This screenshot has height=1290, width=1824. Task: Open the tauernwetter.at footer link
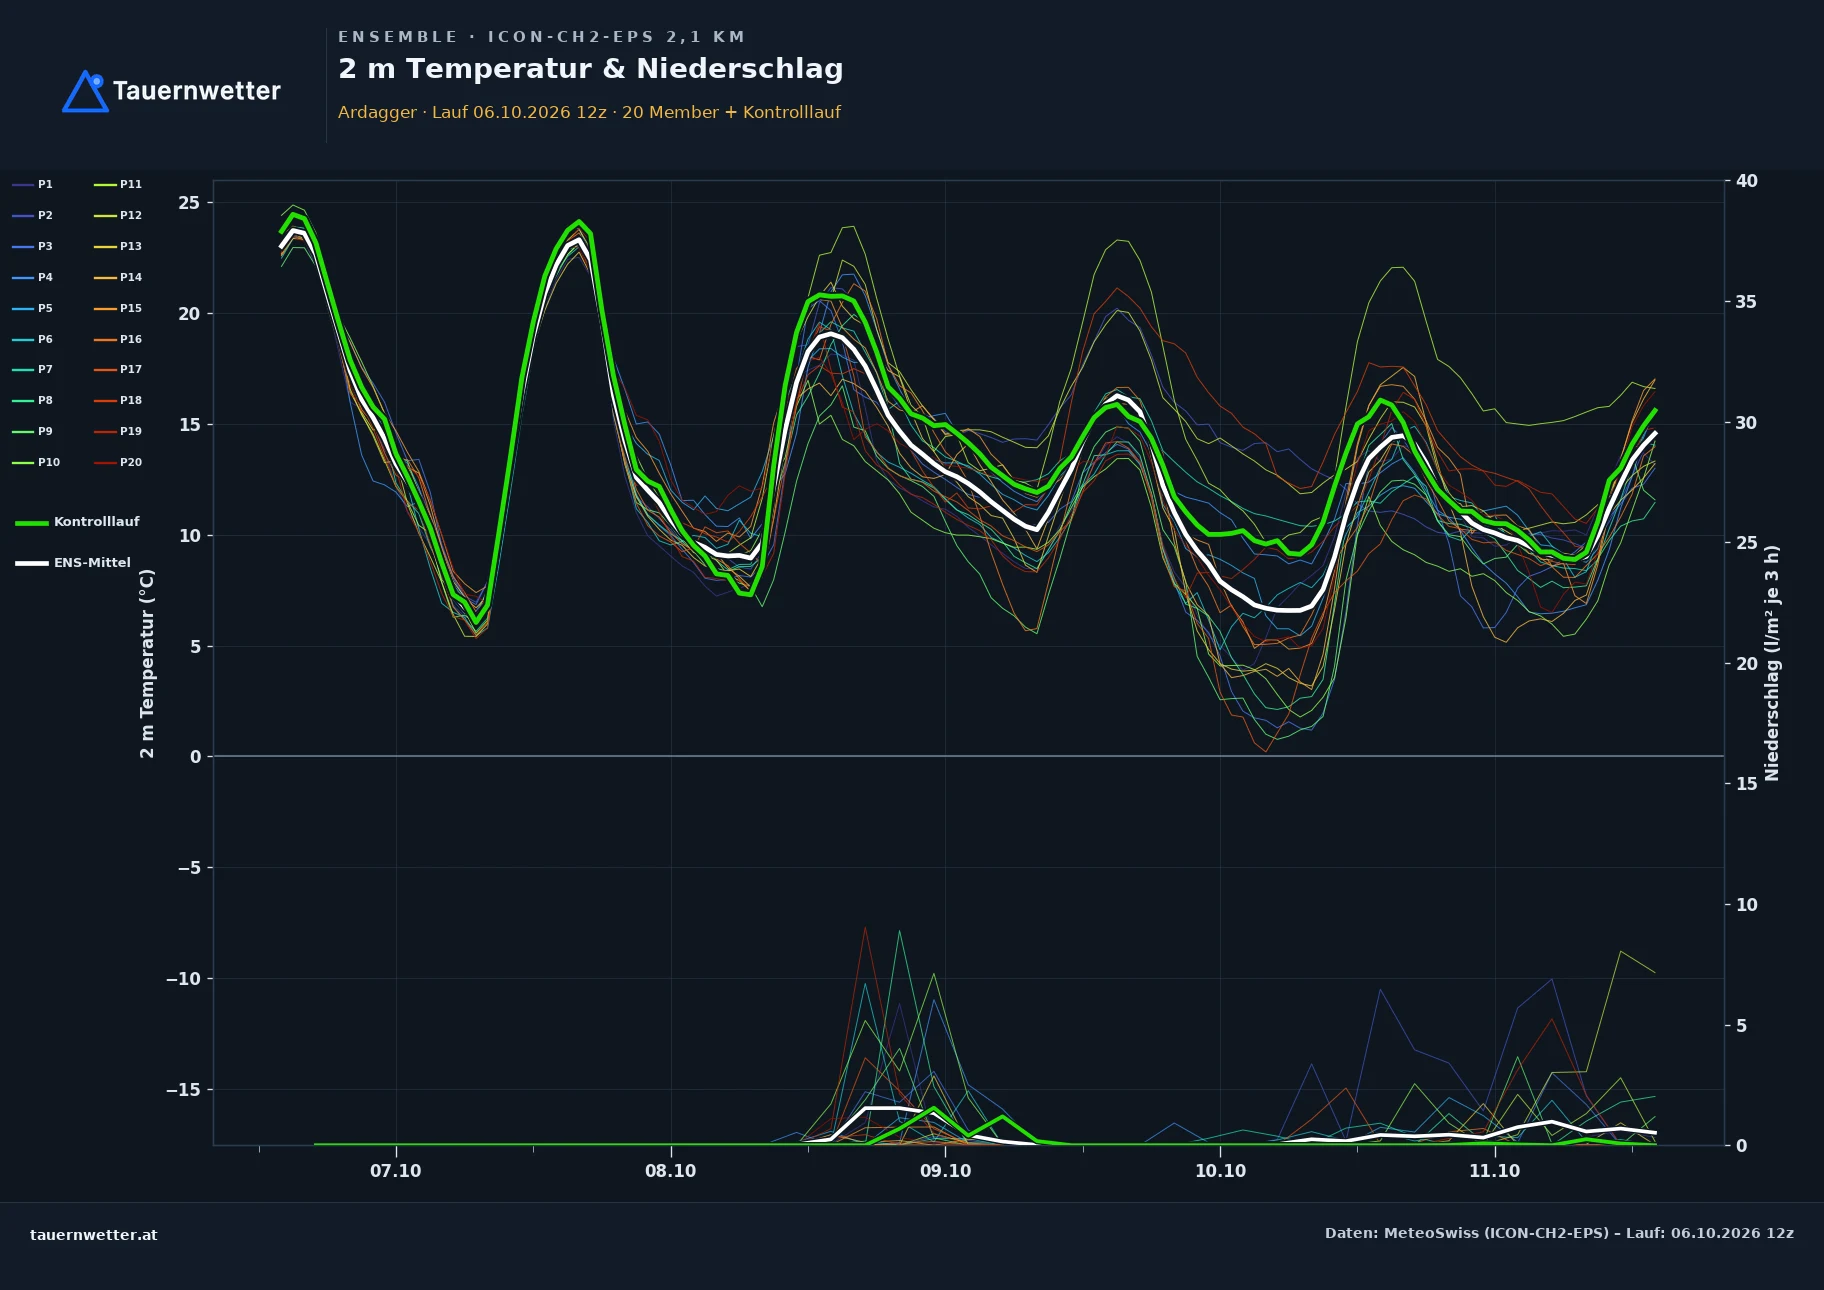coord(94,1235)
